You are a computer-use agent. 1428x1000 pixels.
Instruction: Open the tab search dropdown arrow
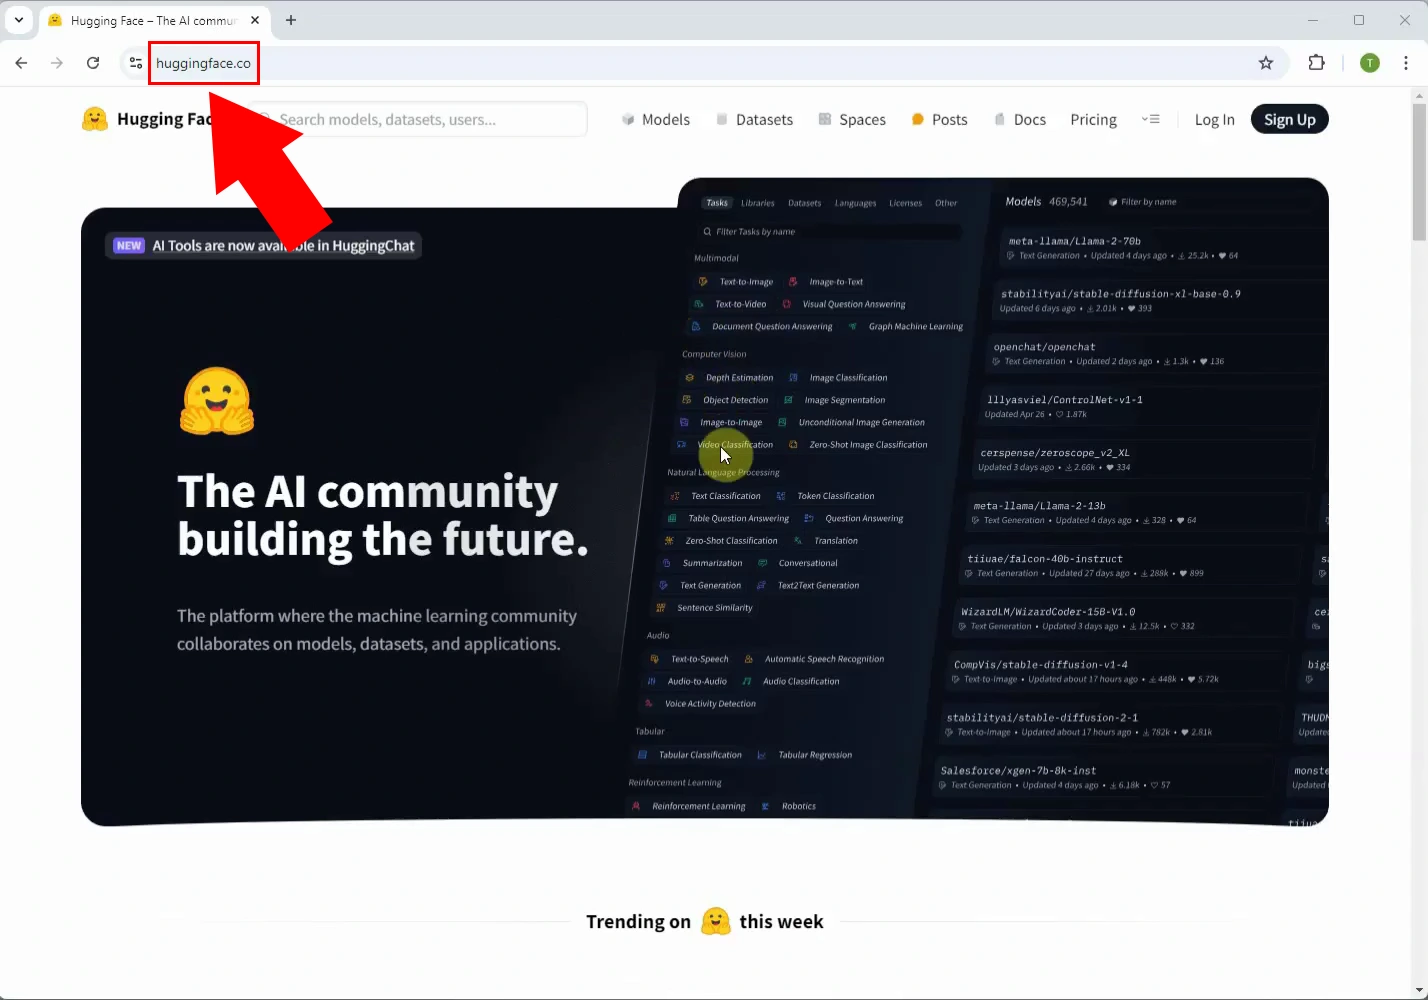tap(18, 20)
